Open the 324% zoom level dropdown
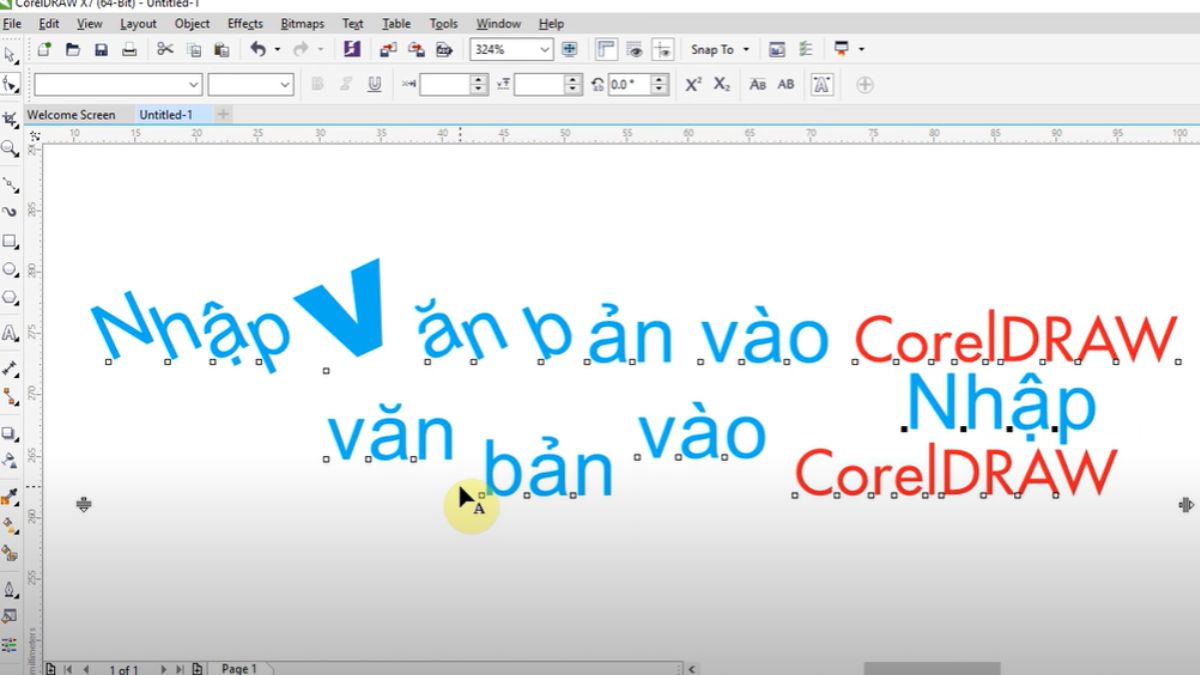Viewport: 1200px width, 675px height. (544, 49)
